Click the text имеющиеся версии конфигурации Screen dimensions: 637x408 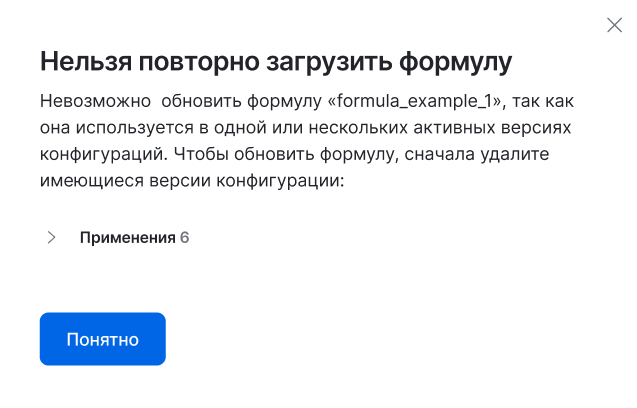[188, 183]
